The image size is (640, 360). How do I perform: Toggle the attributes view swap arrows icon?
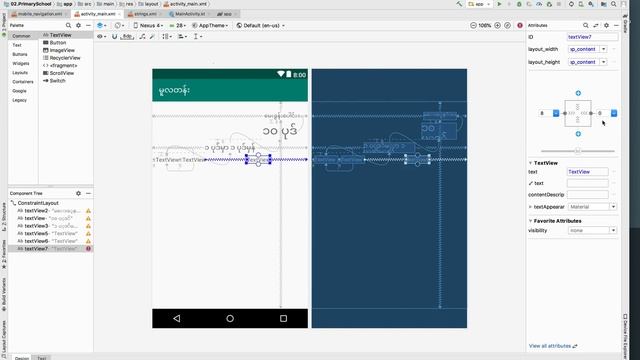(x=596, y=25)
